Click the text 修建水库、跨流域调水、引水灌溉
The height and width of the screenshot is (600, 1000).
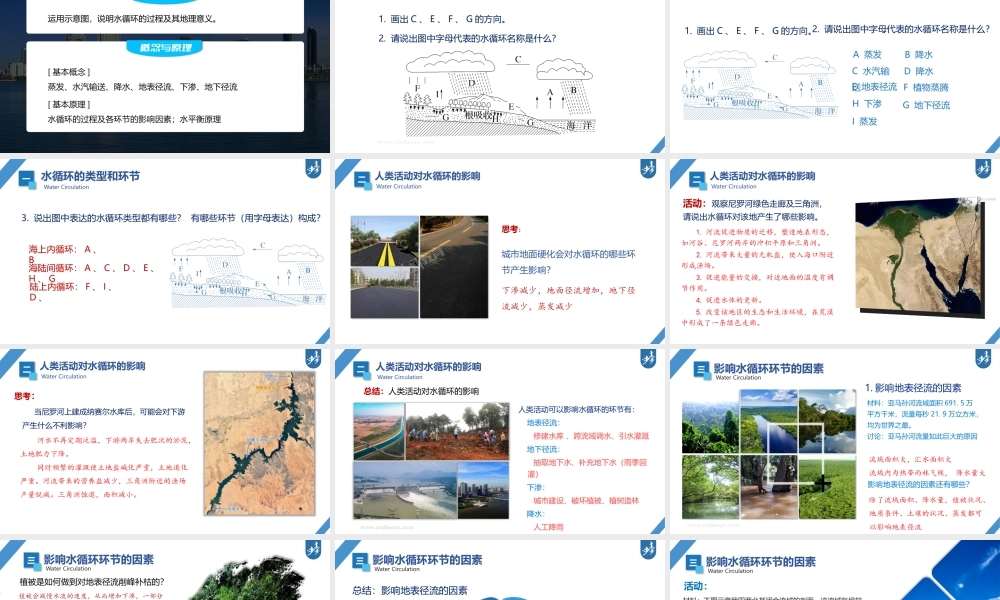(x=591, y=435)
